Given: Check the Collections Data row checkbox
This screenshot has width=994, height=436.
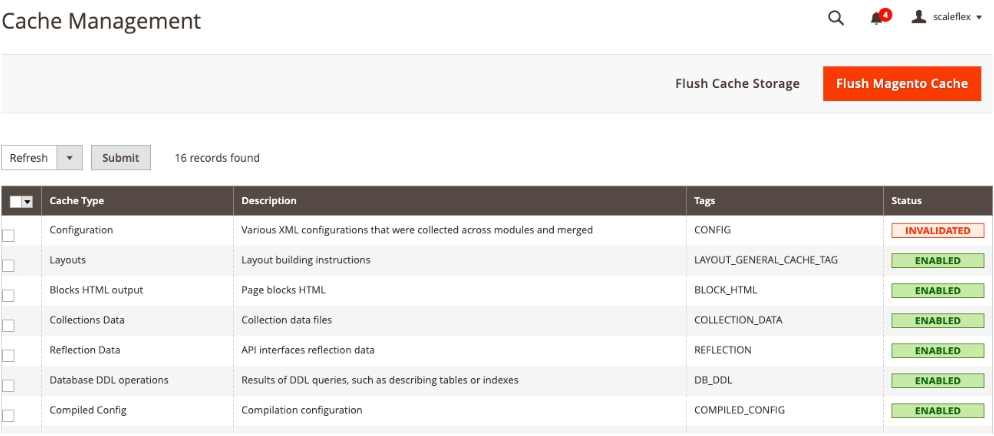Looking at the screenshot, I should coord(9,326).
